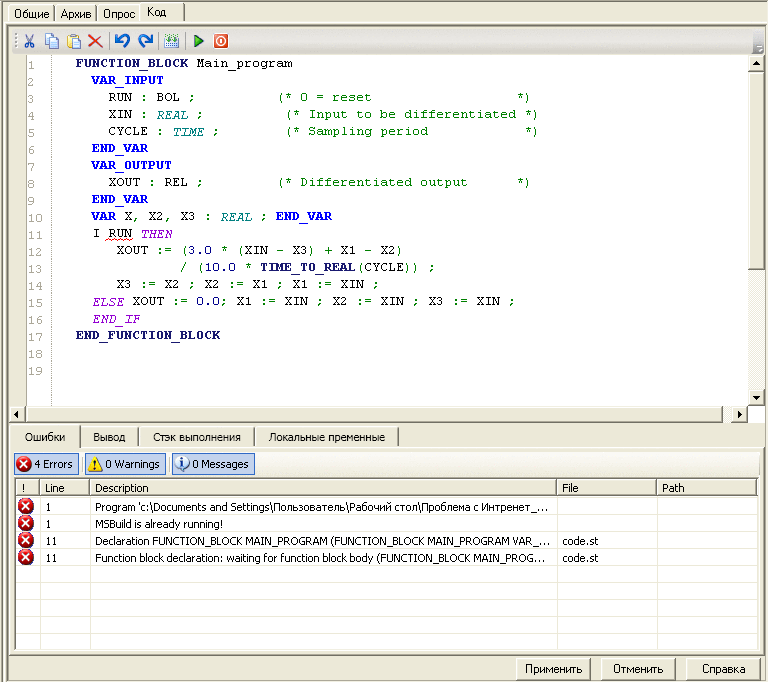Click line number 19 in the gutter
The width and height of the screenshot is (769, 683).
tap(35, 371)
